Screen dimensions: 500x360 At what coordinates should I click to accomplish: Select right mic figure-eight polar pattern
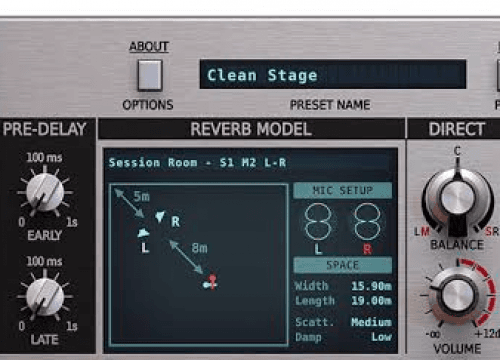(367, 222)
